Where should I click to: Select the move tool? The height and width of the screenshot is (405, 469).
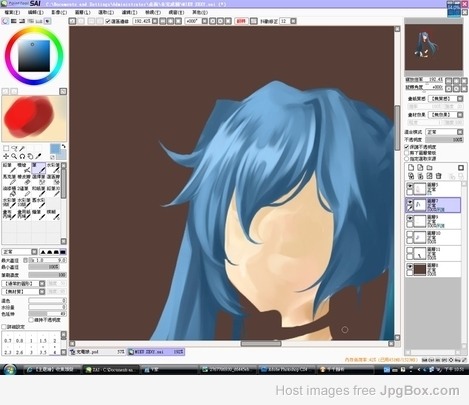6,156
